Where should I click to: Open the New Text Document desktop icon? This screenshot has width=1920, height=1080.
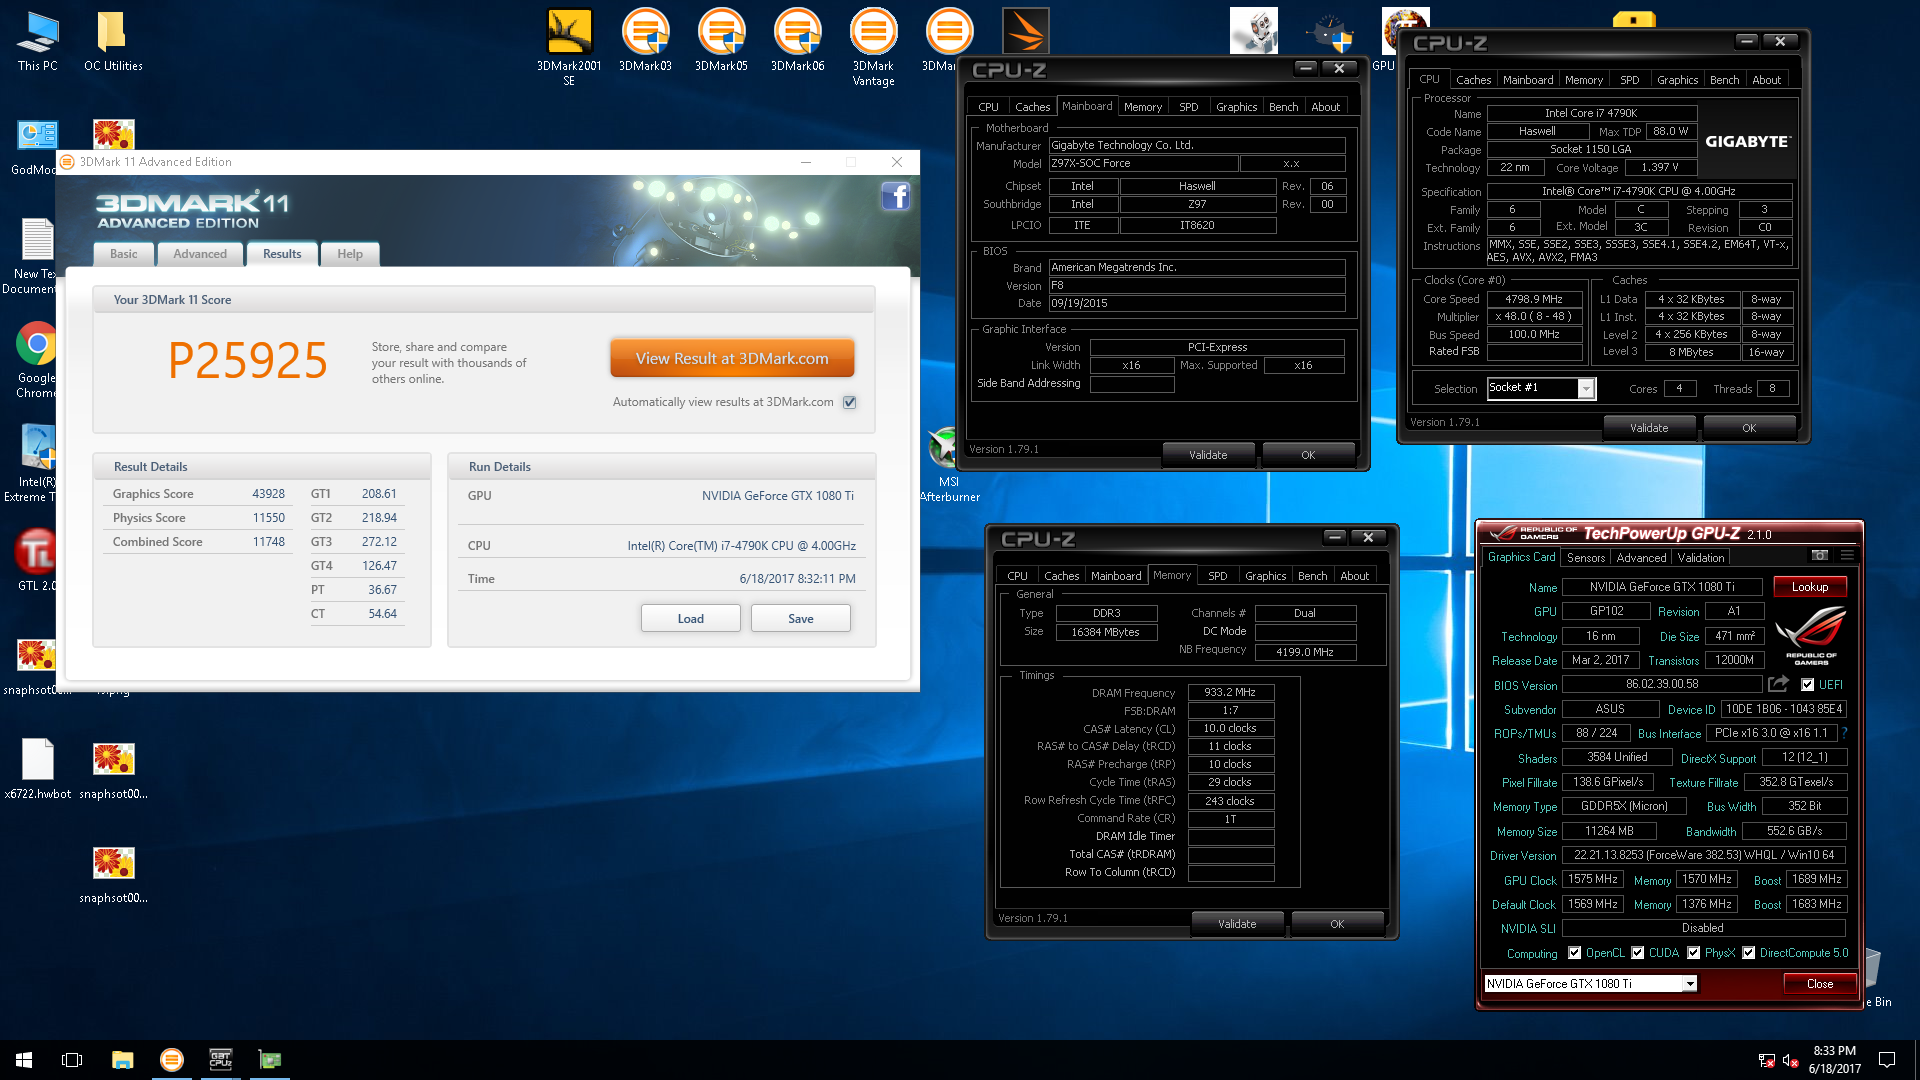click(x=37, y=256)
